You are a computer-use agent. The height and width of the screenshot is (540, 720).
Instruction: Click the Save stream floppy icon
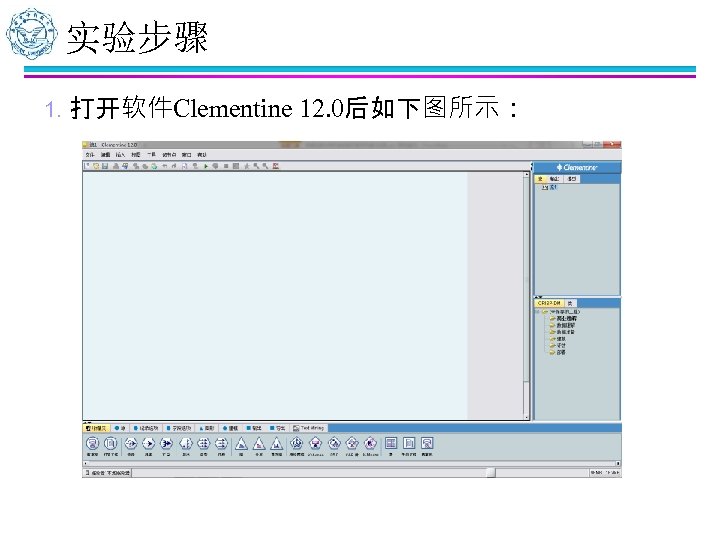(x=105, y=166)
